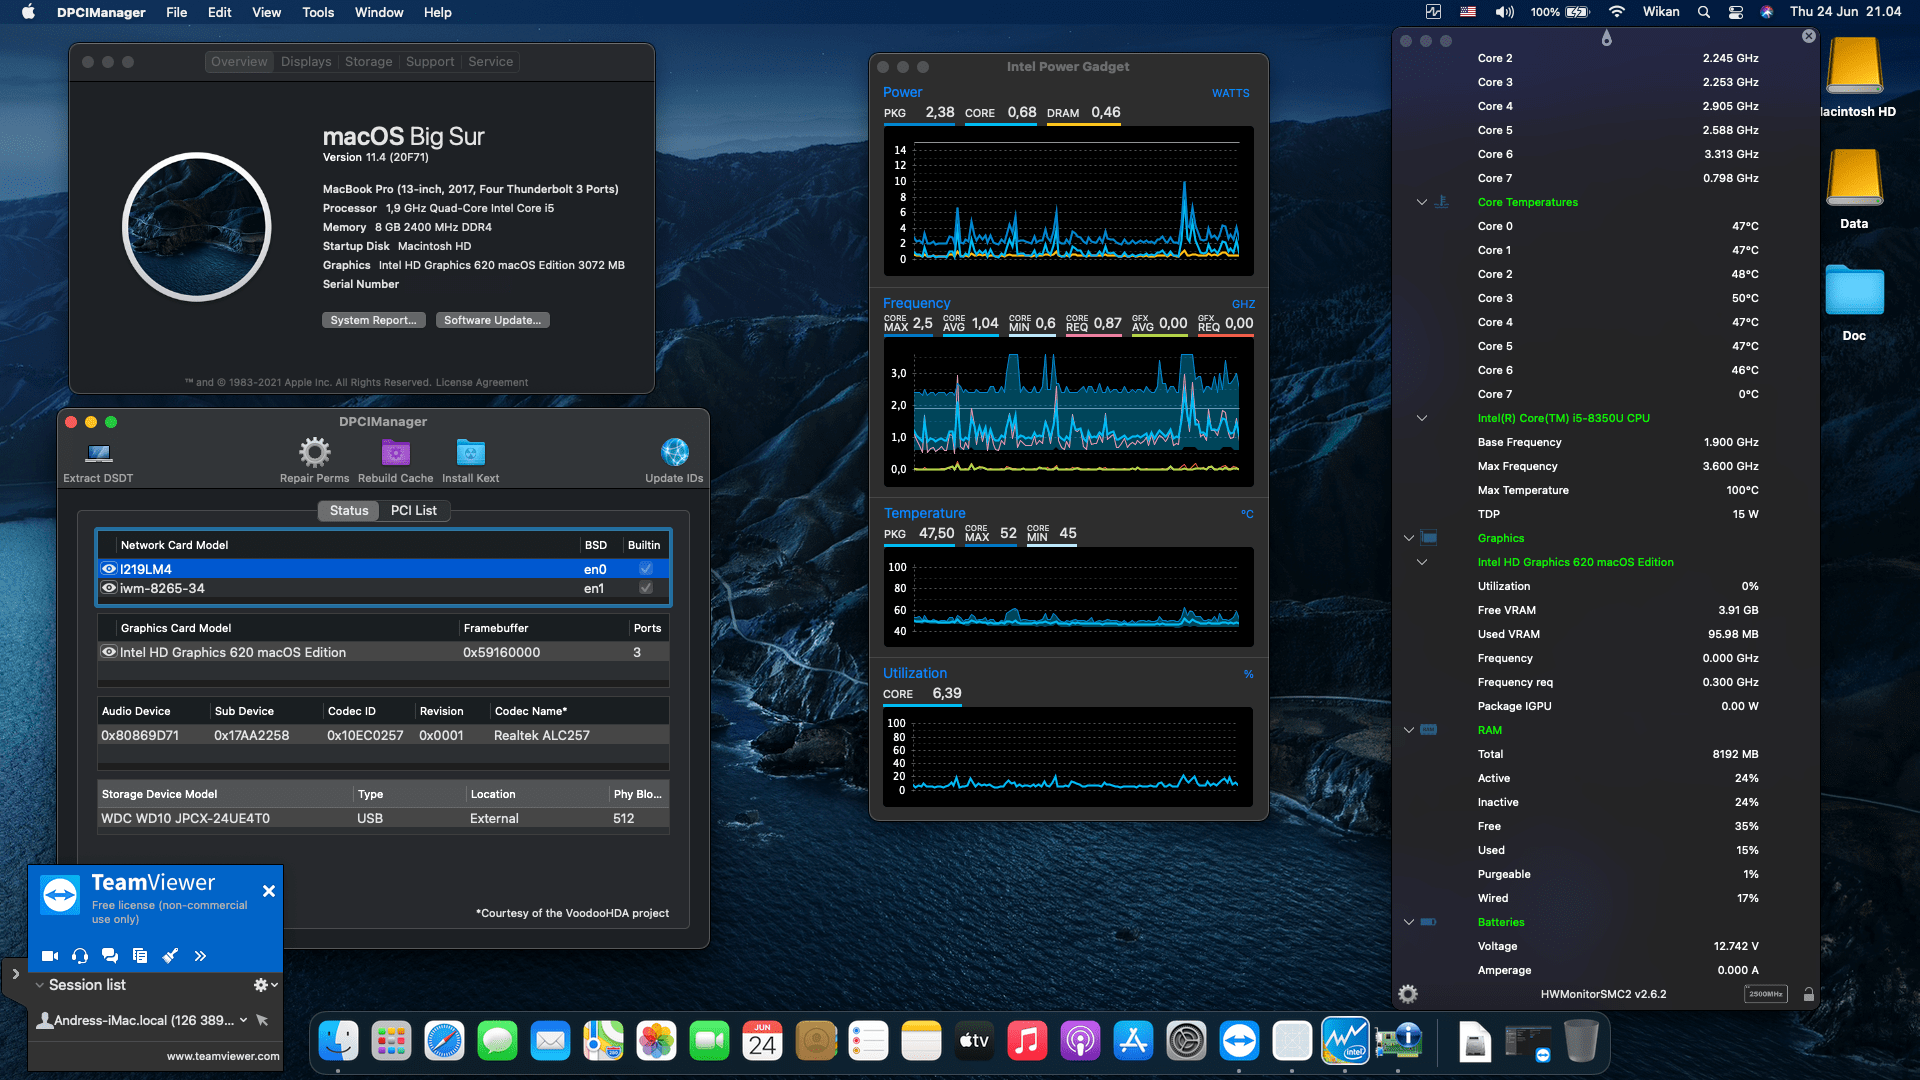Collapse Intel HD Graphics 620 macOS Edition subsection
This screenshot has height=1080, width=1920.
[x=1421, y=562]
